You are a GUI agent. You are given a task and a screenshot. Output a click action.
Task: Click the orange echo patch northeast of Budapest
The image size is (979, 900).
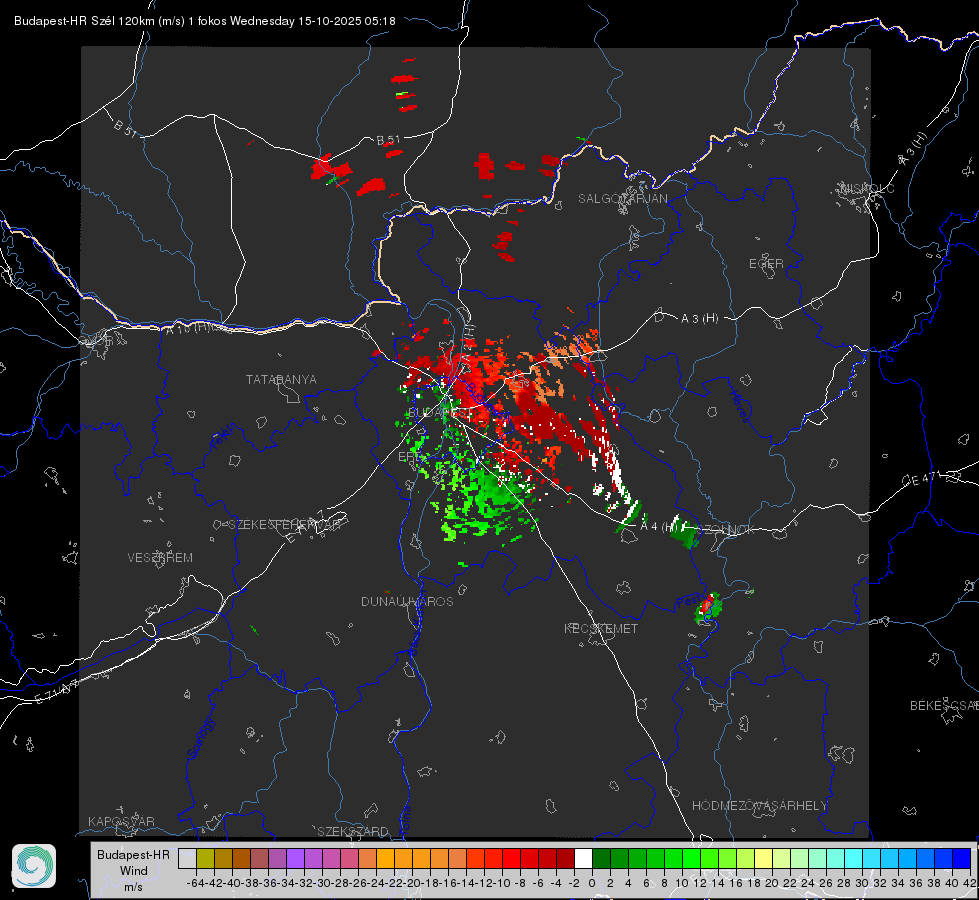pos(571,347)
